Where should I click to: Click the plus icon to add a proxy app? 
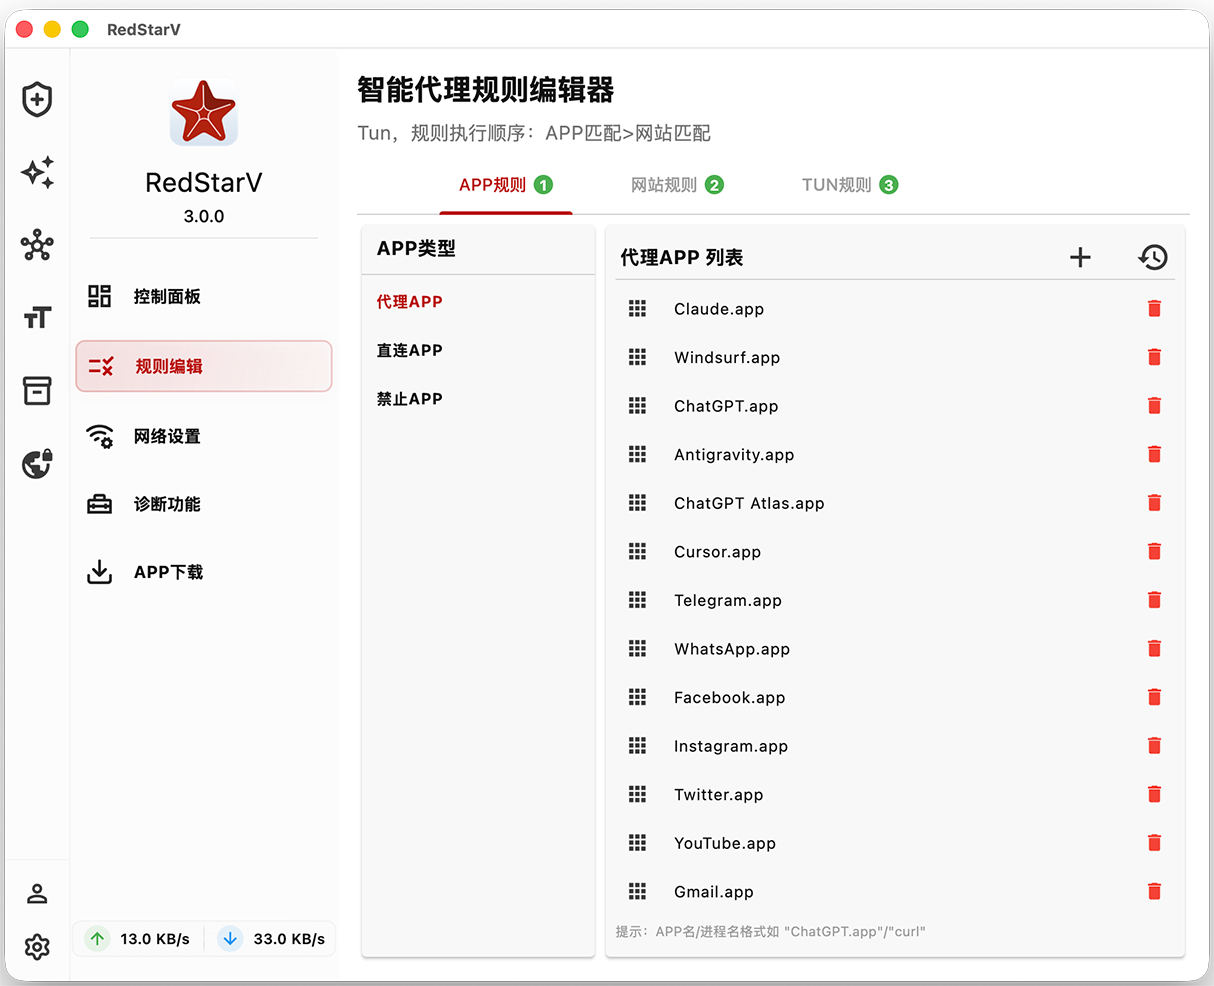1080,257
